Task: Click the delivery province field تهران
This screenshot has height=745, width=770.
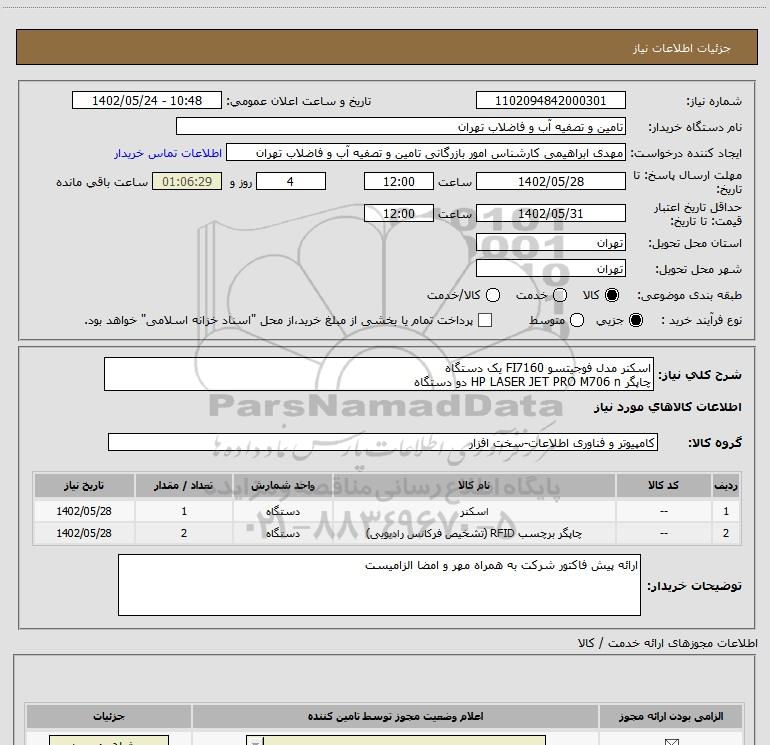Action: tap(550, 243)
